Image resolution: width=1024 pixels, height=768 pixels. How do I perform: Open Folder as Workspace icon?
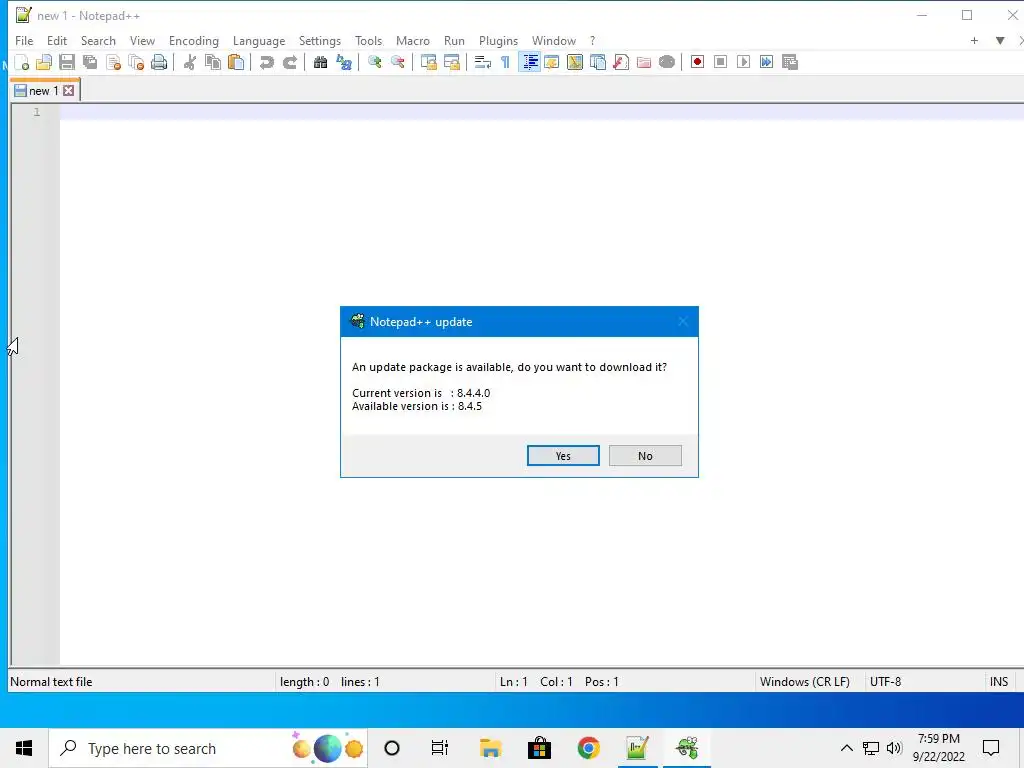644,62
